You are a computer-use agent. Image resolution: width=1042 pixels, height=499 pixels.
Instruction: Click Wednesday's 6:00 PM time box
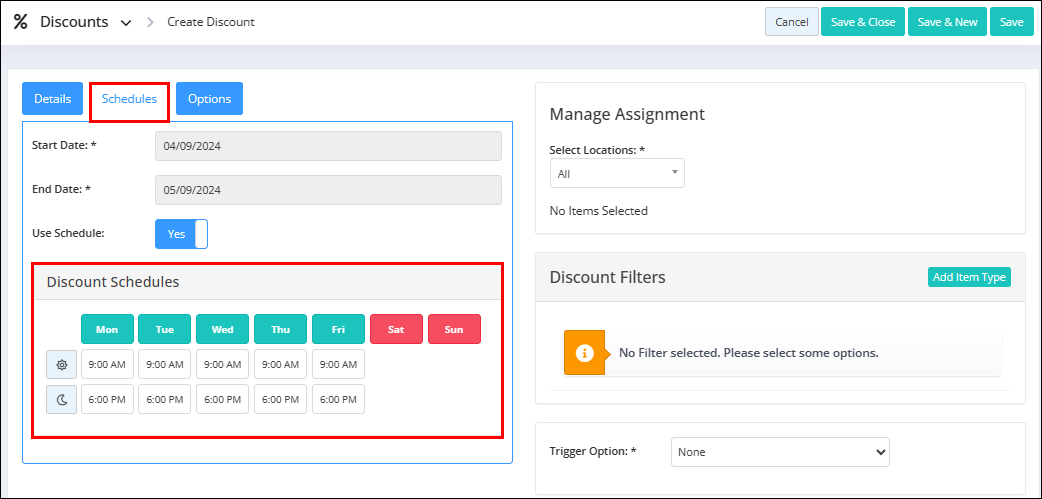coord(223,399)
